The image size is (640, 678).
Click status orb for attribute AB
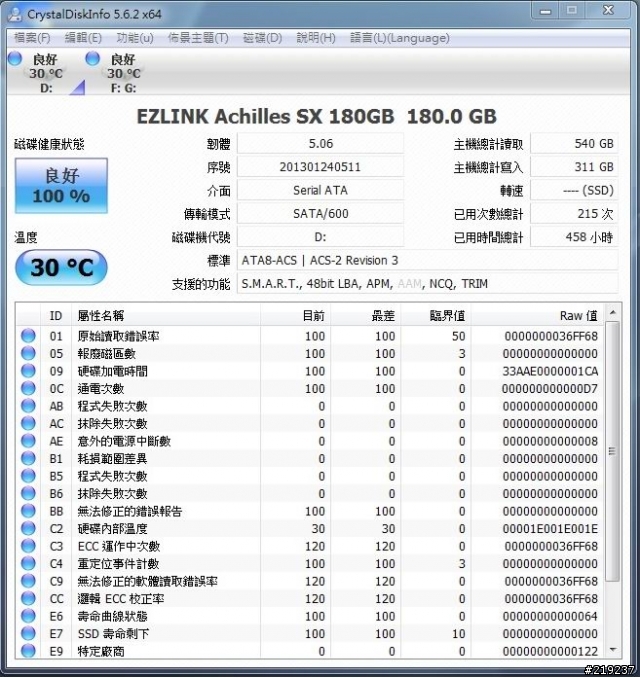pos(28,406)
